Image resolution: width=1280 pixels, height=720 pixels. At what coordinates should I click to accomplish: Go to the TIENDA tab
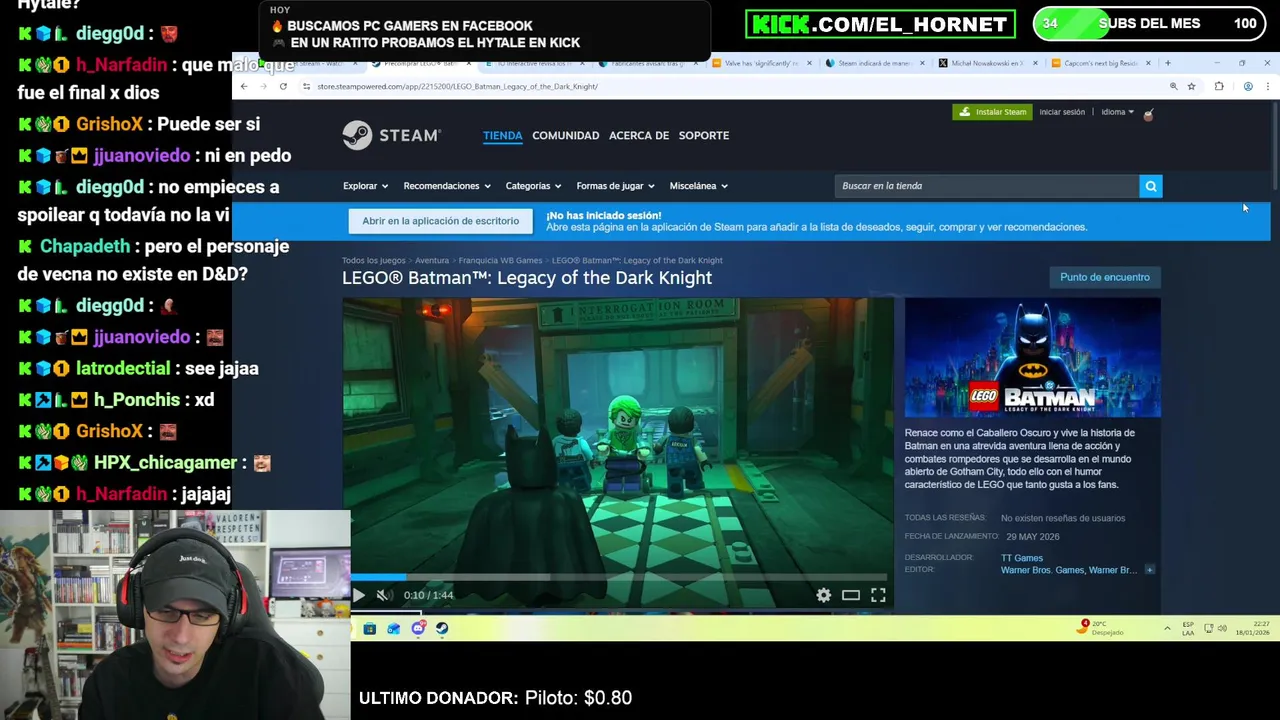click(503, 135)
